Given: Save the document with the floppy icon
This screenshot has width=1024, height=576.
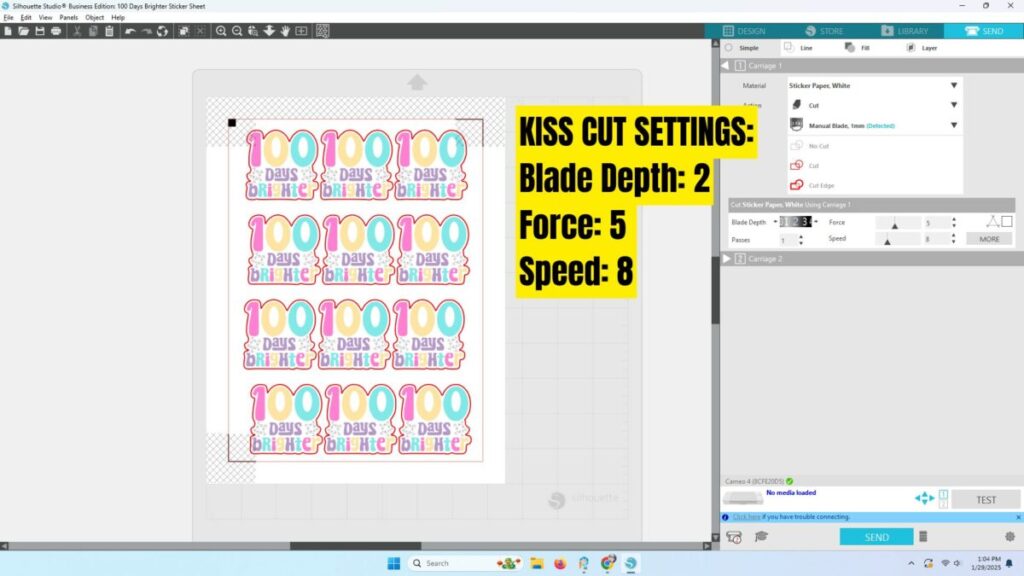Looking at the screenshot, I should click(40, 31).
